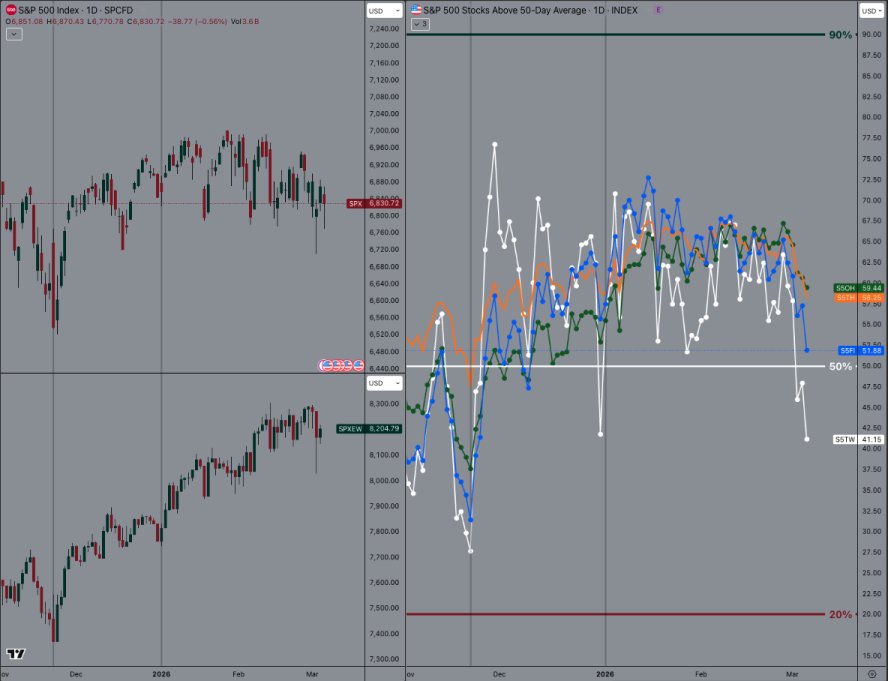The height and width of the screenshot is (681, 888).
Task: Select the red 20% horizontal line label
Action: 840,615
